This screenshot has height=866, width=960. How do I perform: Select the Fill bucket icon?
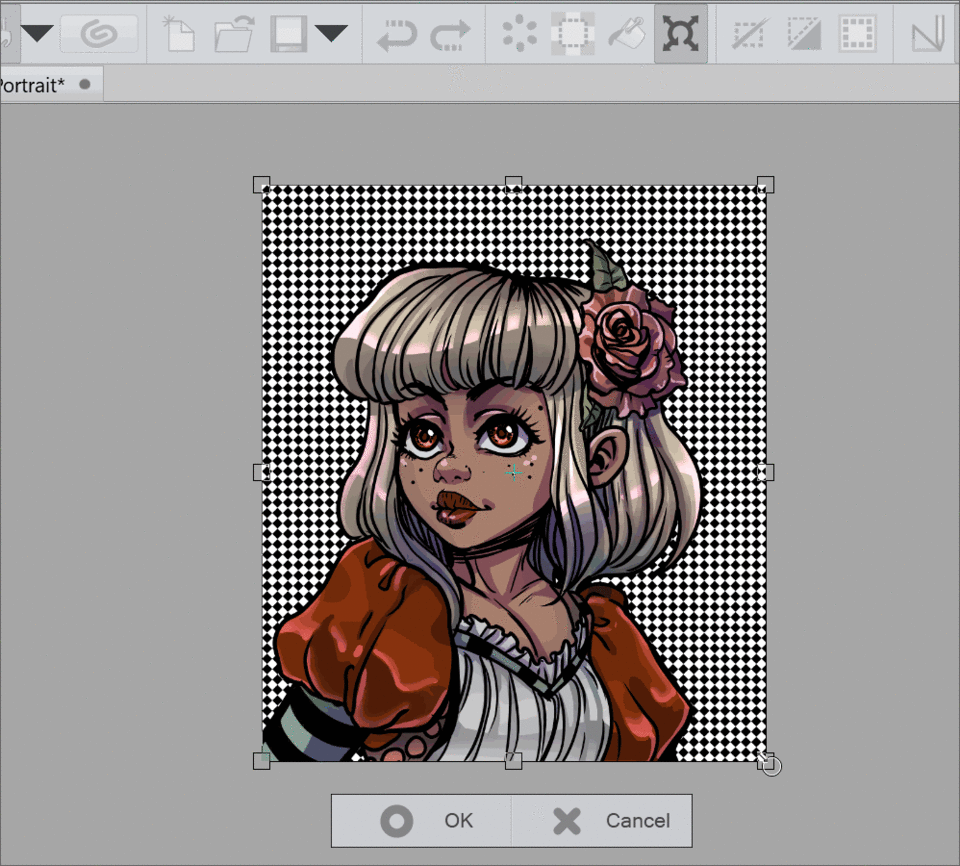(626, 33)
